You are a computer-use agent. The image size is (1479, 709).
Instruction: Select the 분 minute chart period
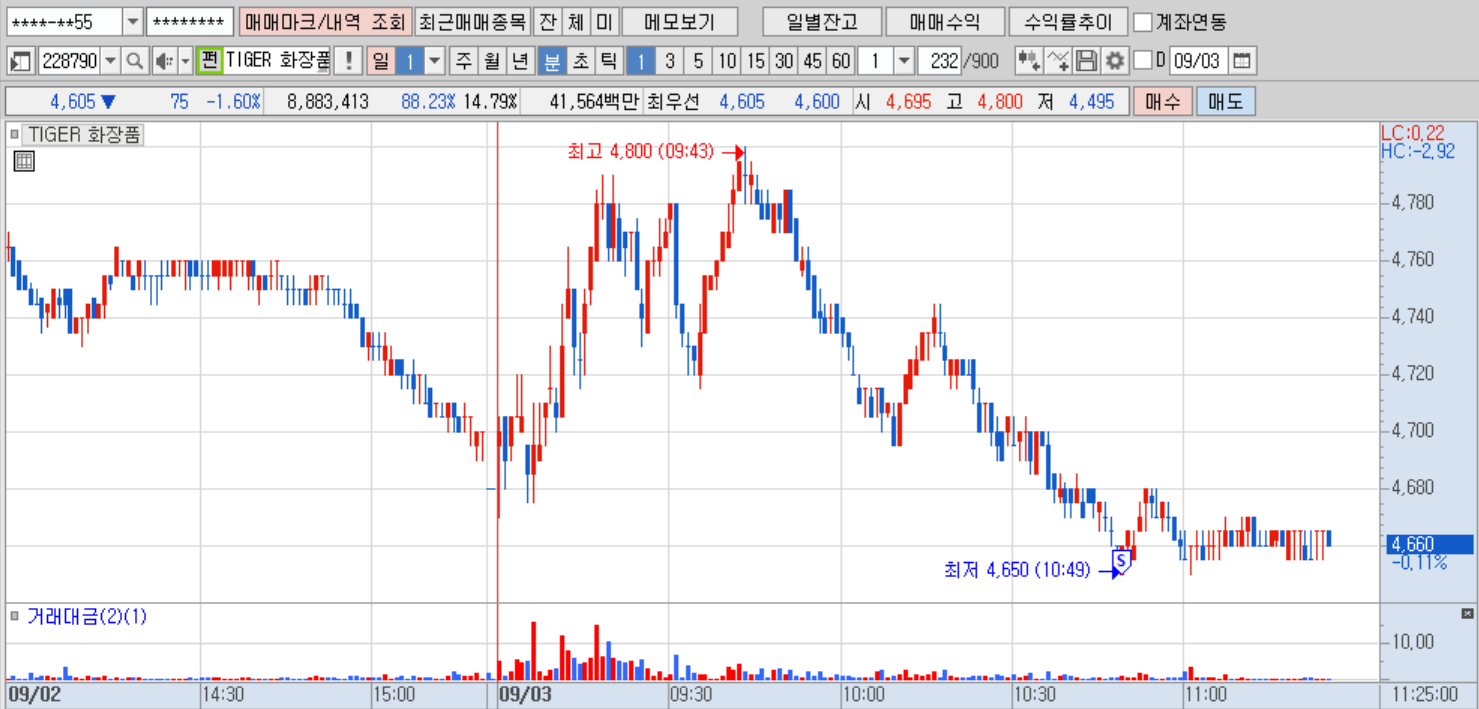point(551,61)
